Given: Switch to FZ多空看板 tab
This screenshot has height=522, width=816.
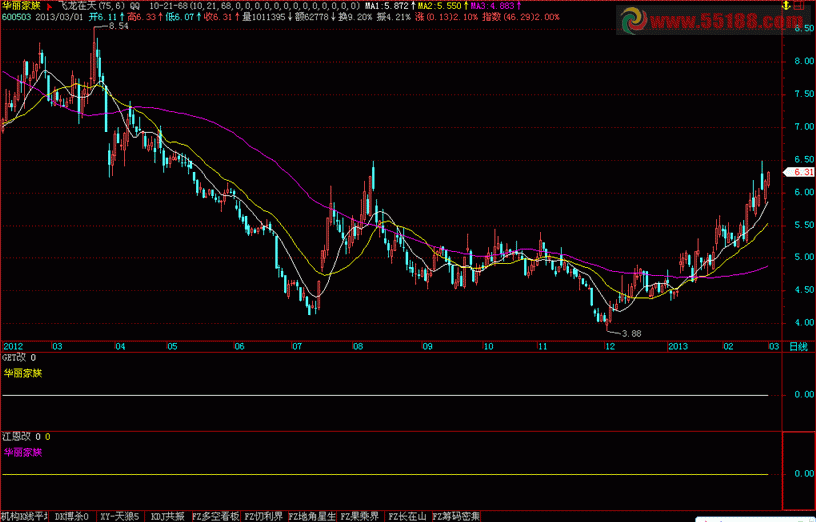Looking at the screenshot, I should pos(214,516).
